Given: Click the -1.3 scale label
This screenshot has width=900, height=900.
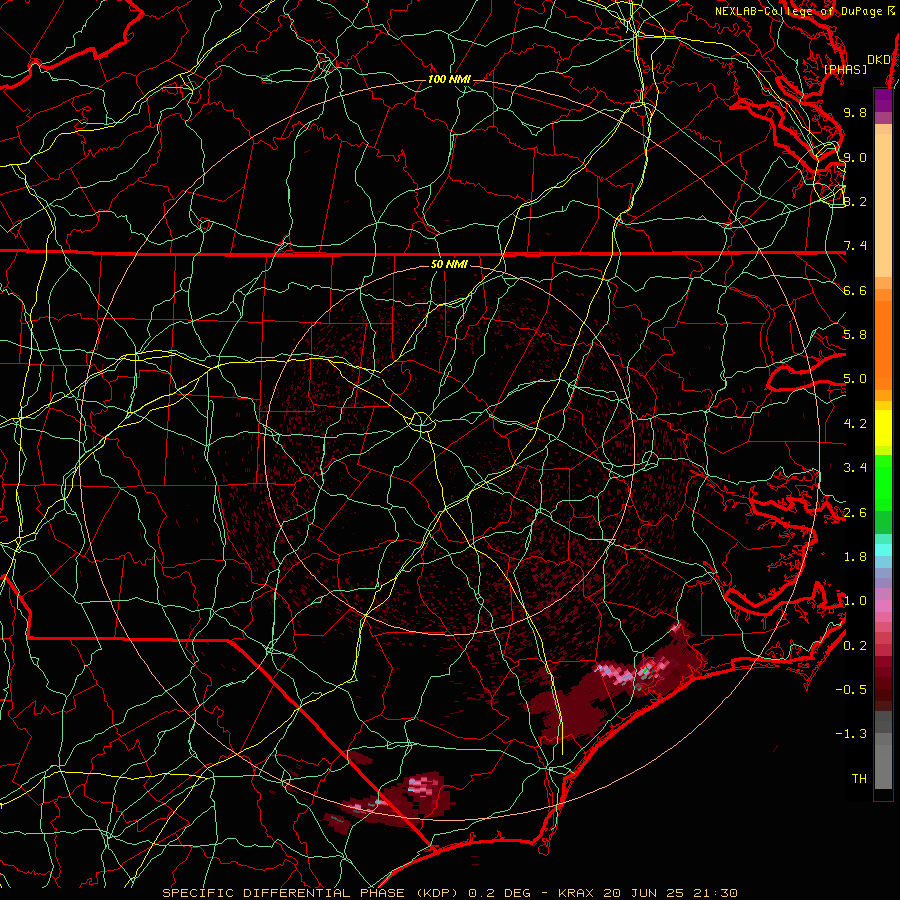Looking at the screenshot, I should click(851, 734).
